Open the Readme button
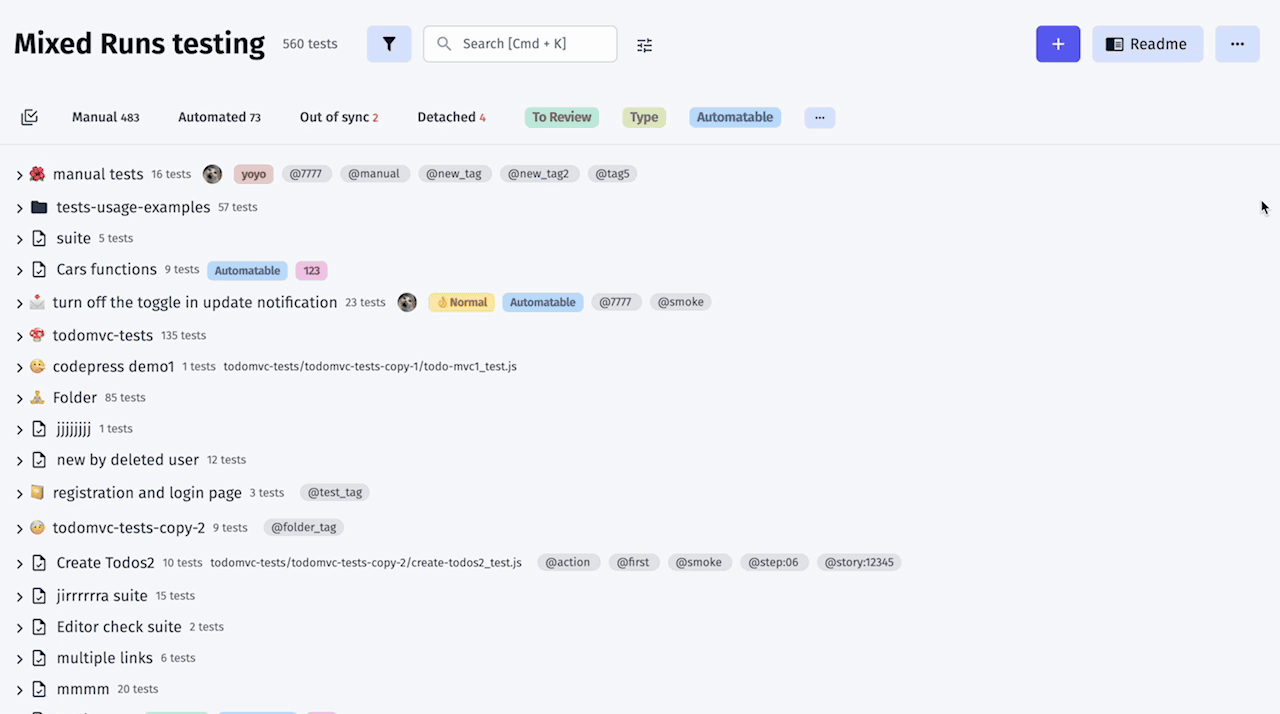Screen dimensions: 1280x714 tap(1147, 44)
